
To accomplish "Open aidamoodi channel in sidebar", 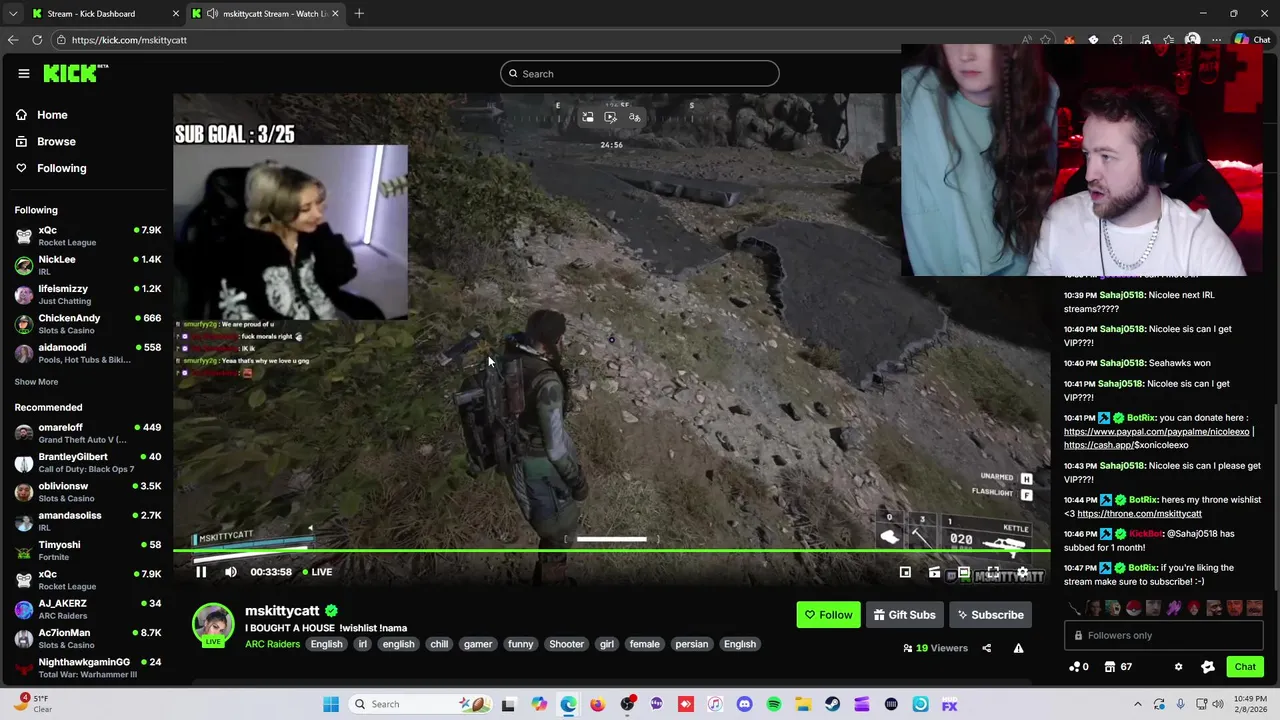I will 88,353.
